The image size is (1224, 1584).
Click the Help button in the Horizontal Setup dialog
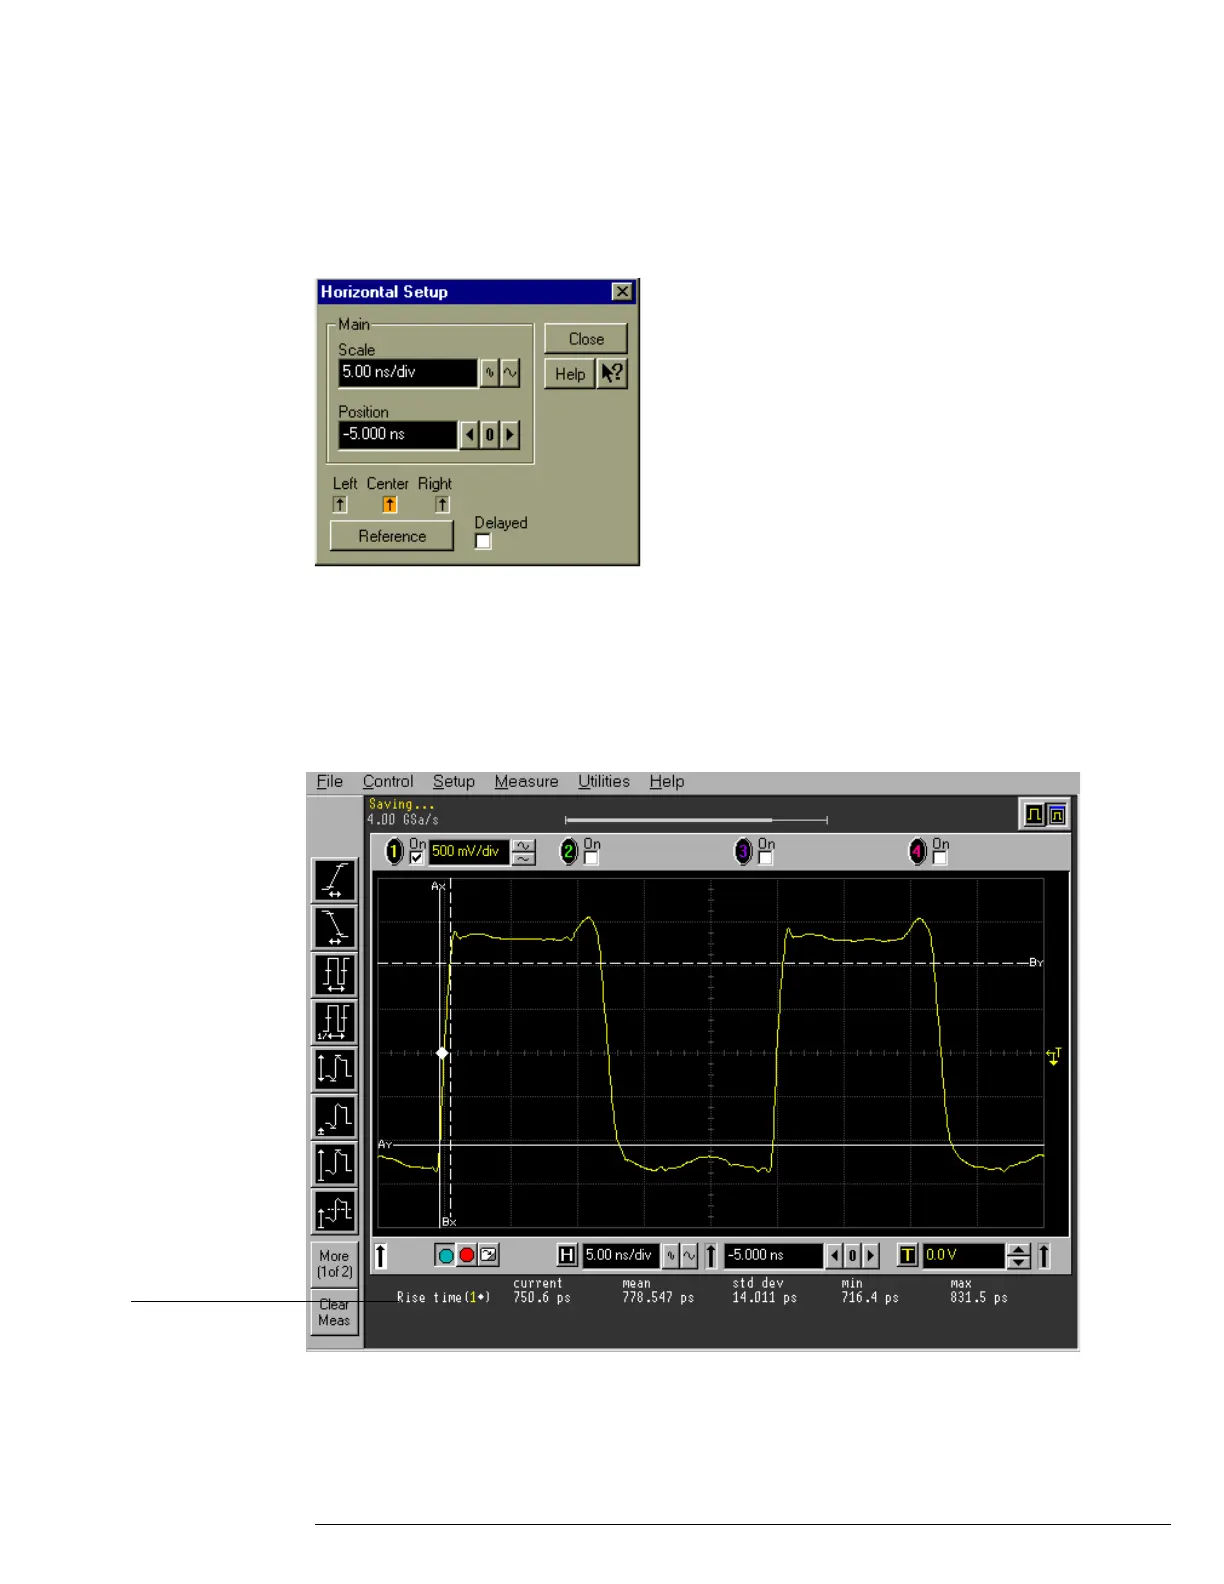pyautogui.click(x=570, y=374)
